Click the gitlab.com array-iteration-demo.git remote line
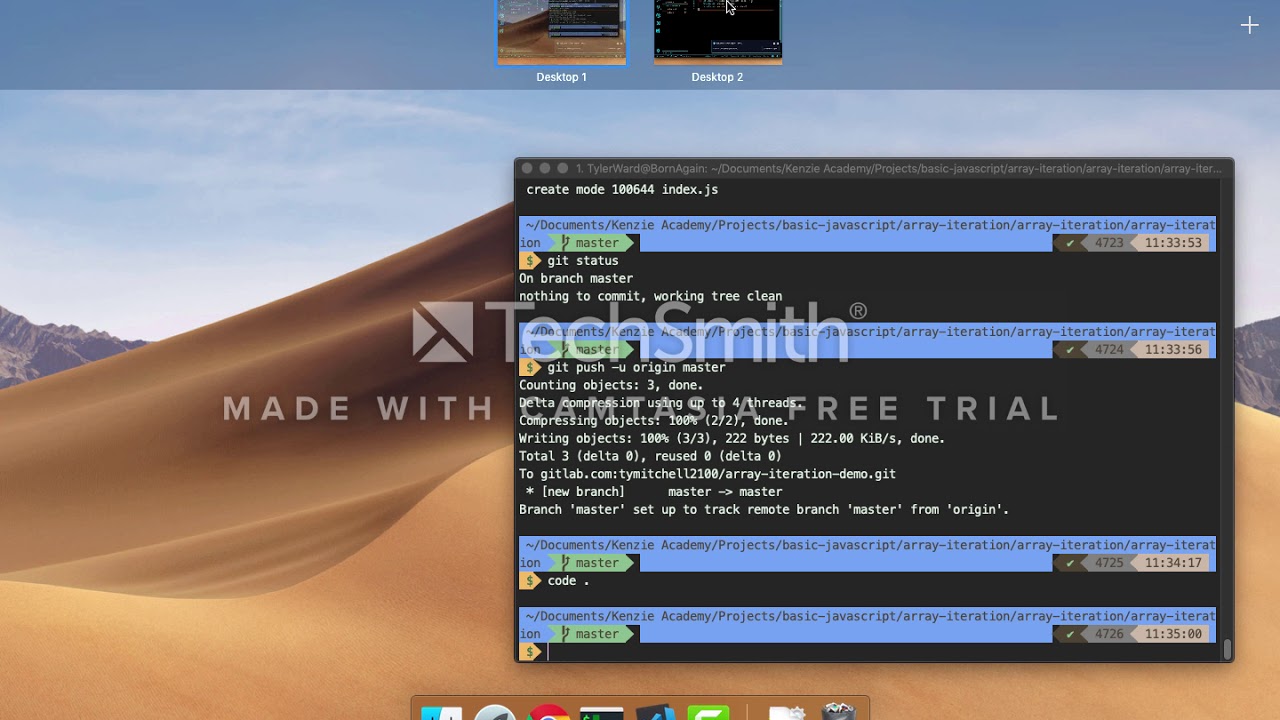This screenshot has height=720, width=1280. tap(707, 475)
